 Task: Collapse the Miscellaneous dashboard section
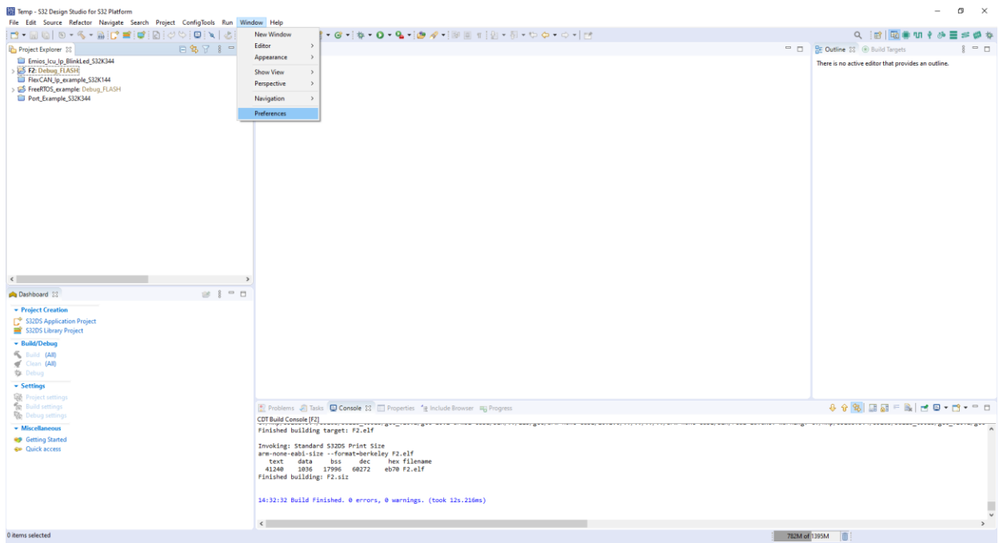[x=16, y=428]
